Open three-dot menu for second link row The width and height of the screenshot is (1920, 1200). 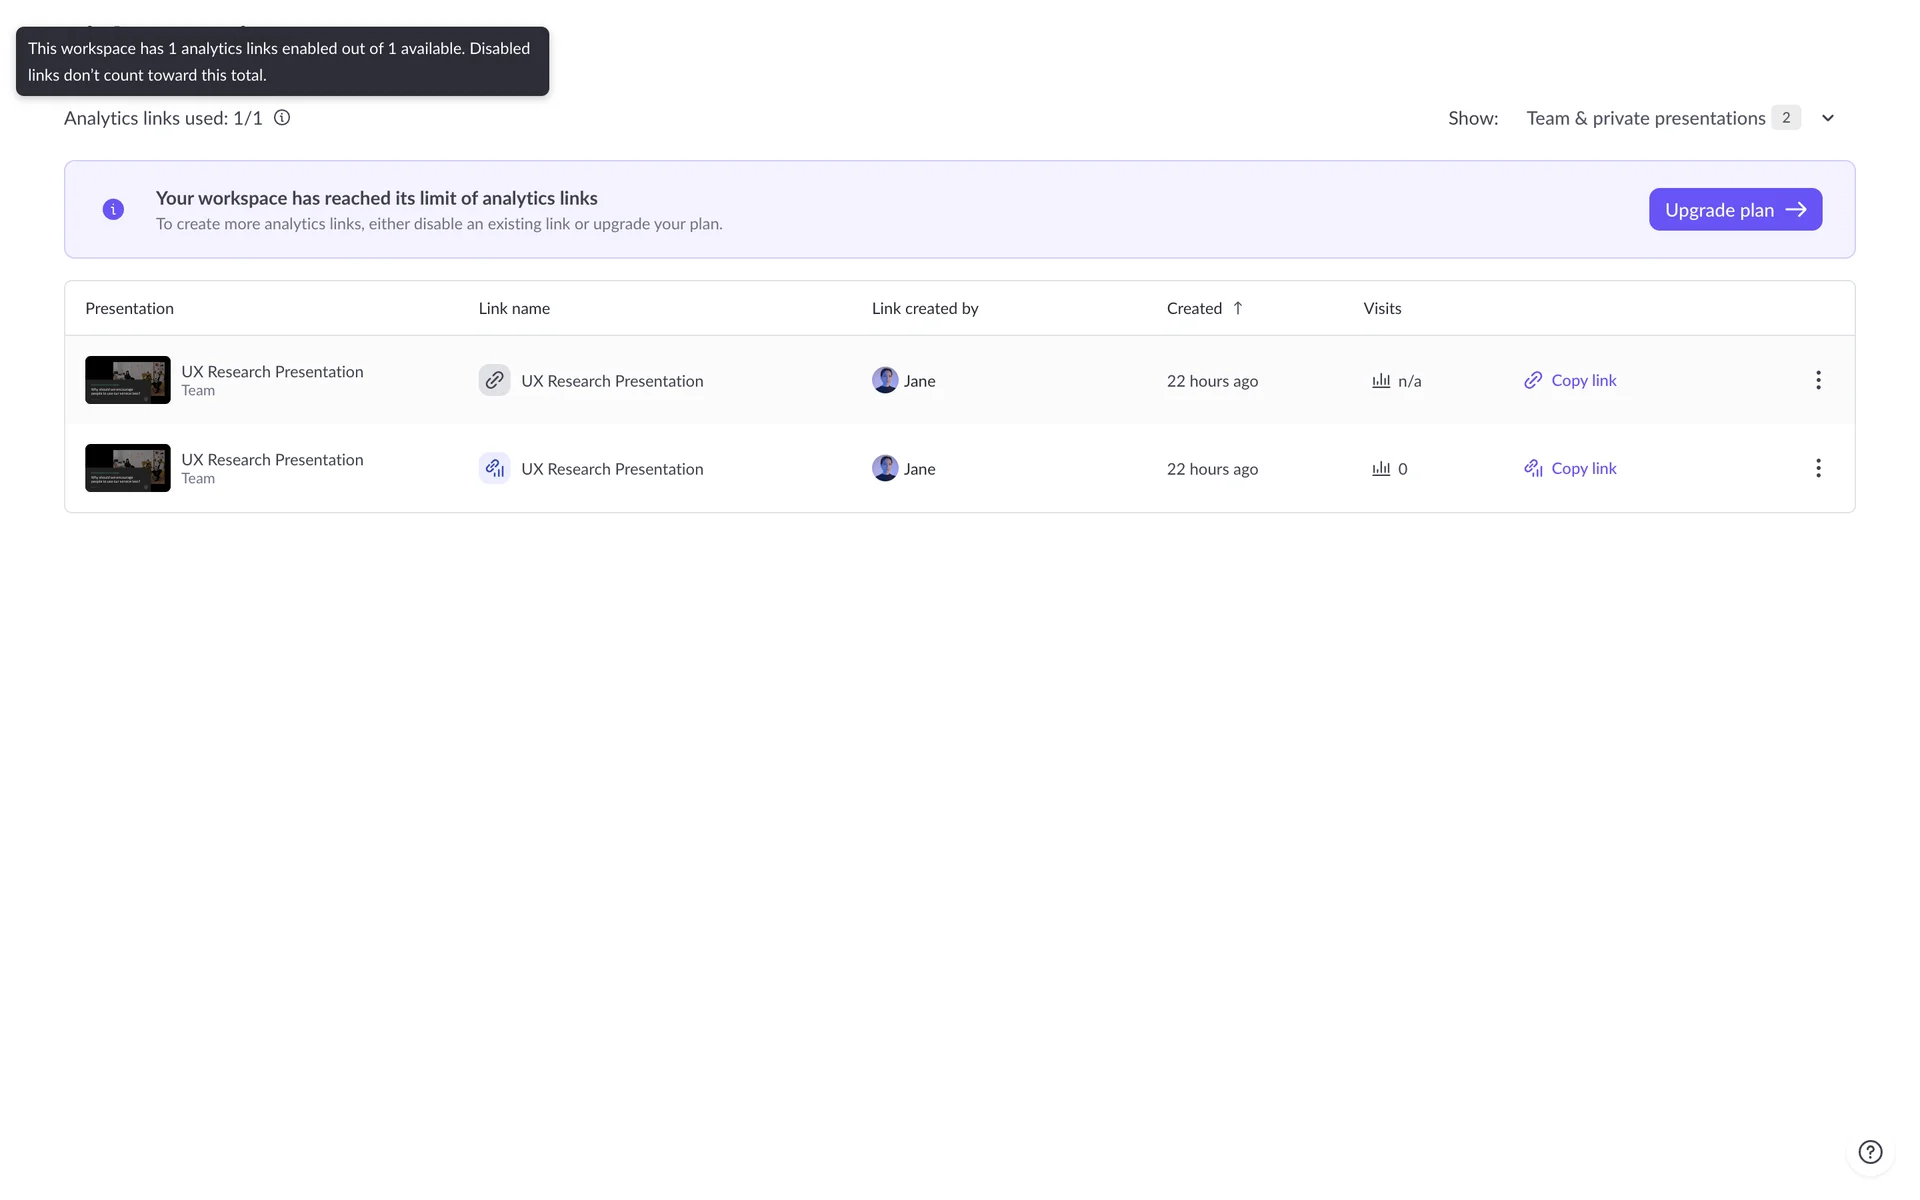(x=1818, y=468)
